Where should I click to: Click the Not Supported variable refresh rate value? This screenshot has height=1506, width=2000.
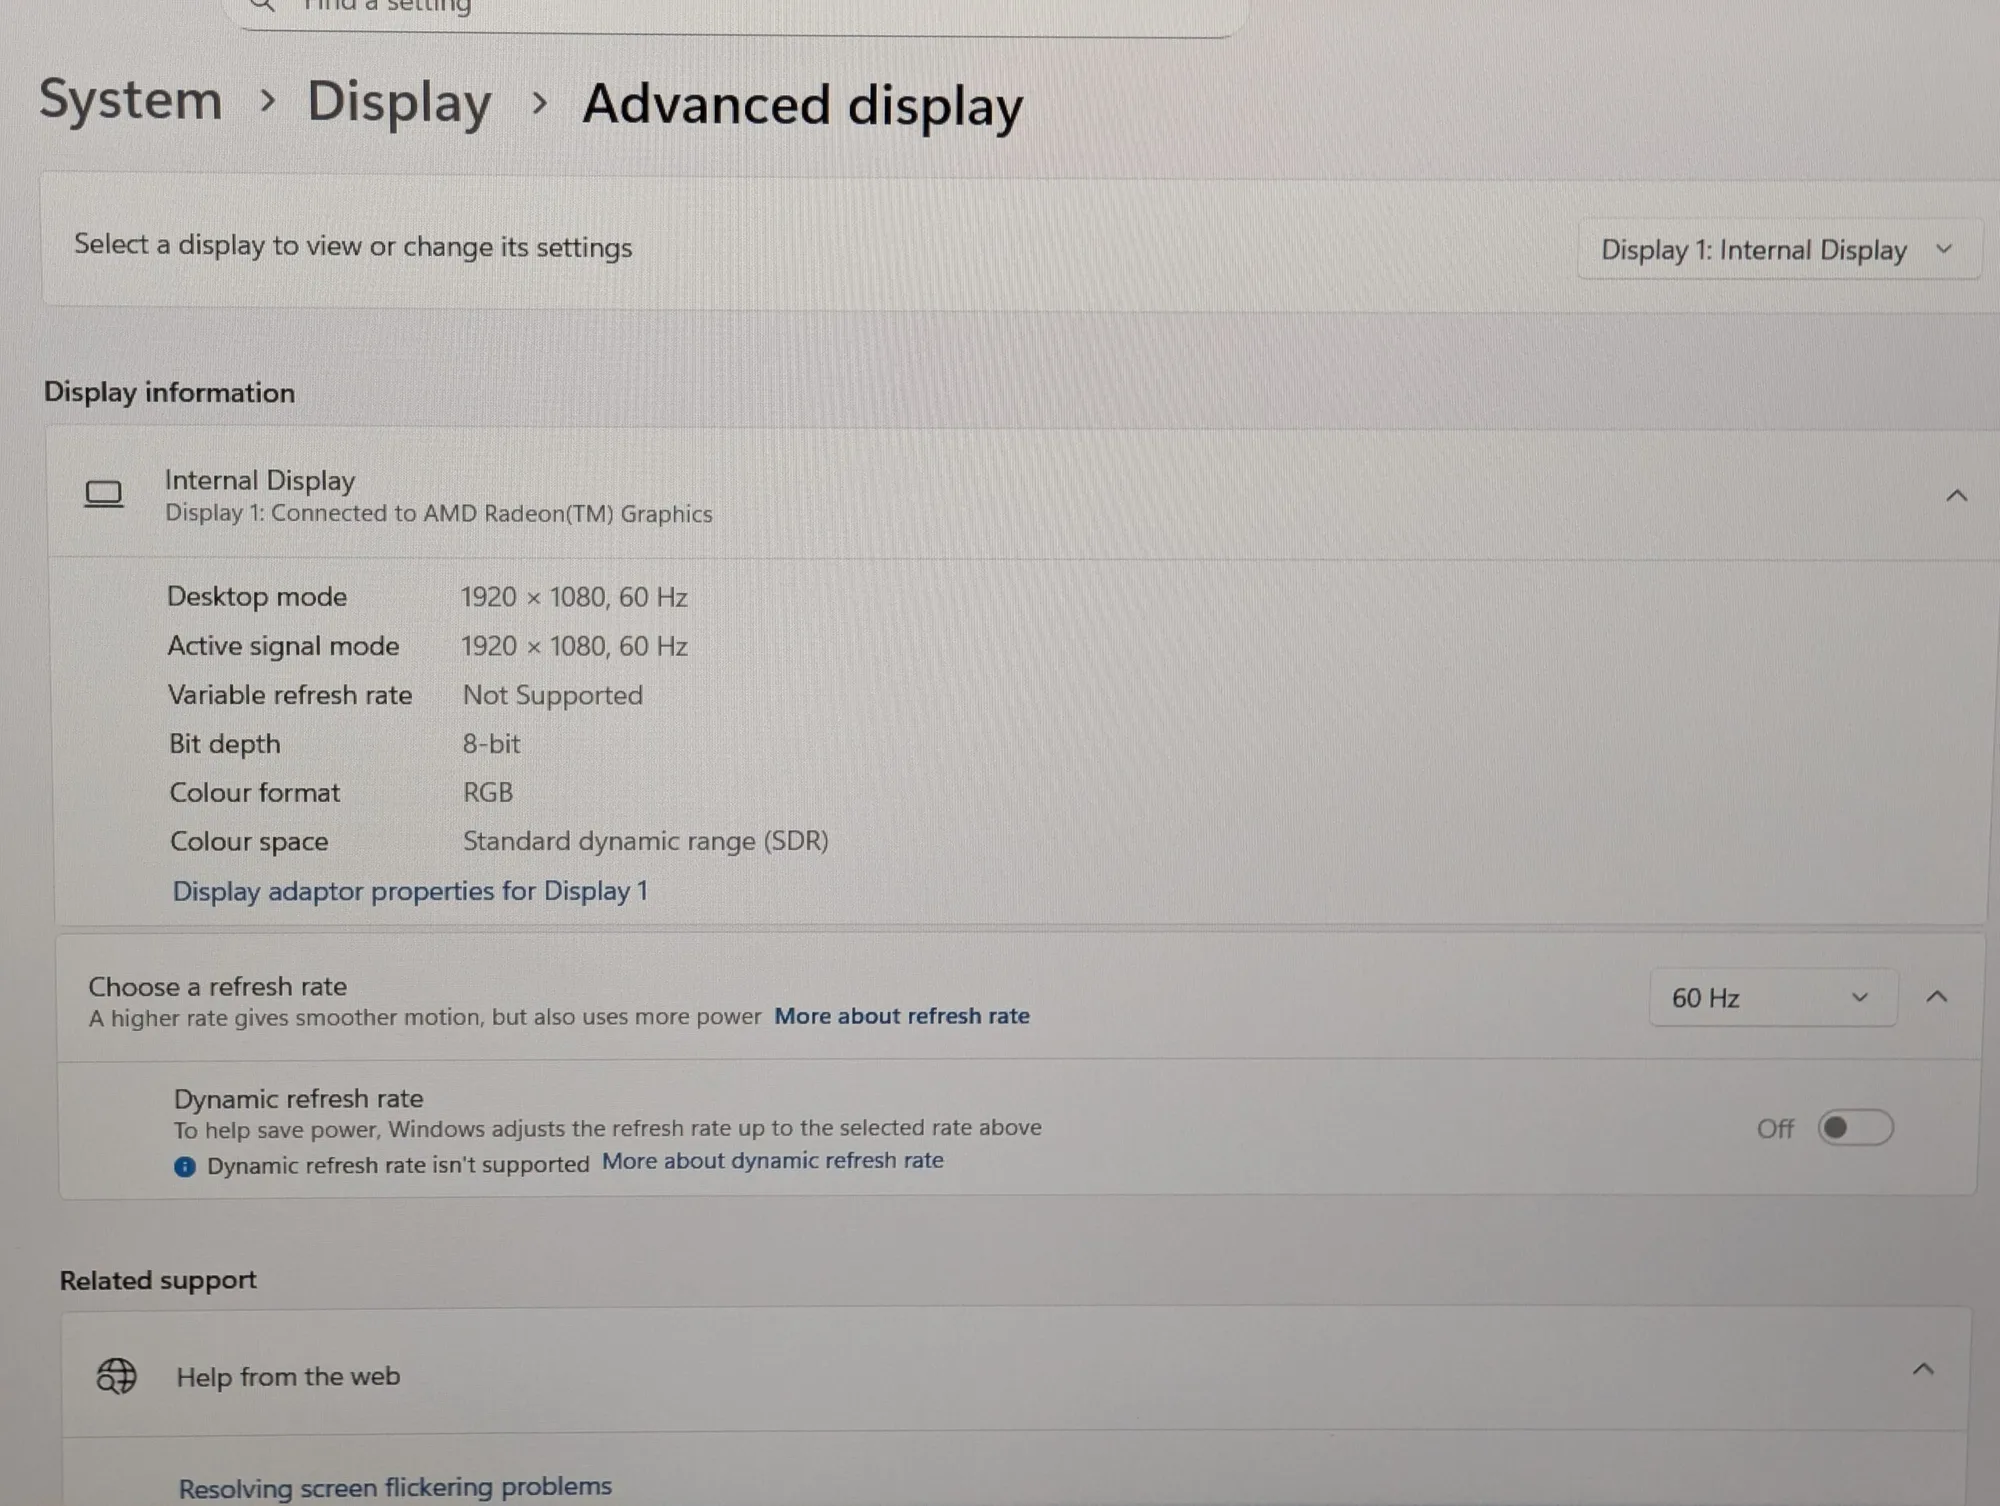click(x=553, y=695)
